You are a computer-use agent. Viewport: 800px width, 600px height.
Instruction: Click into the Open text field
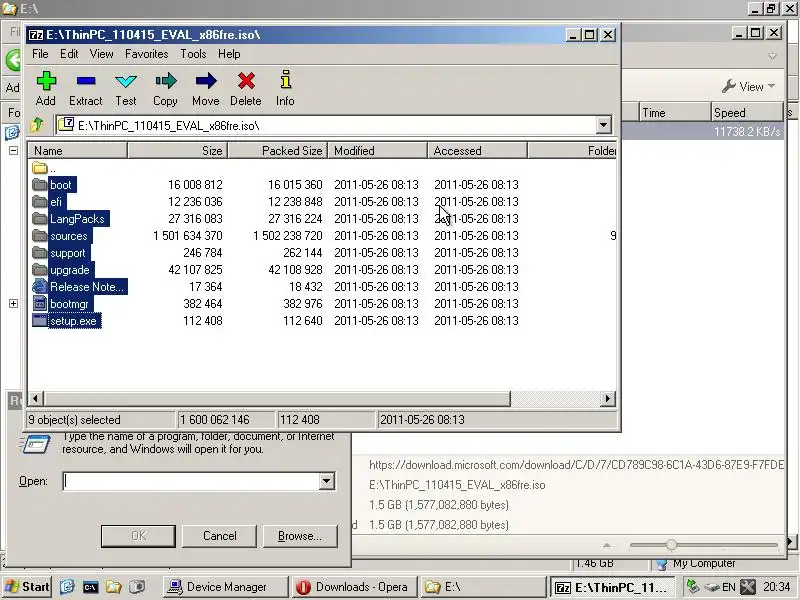pos(192,481)
